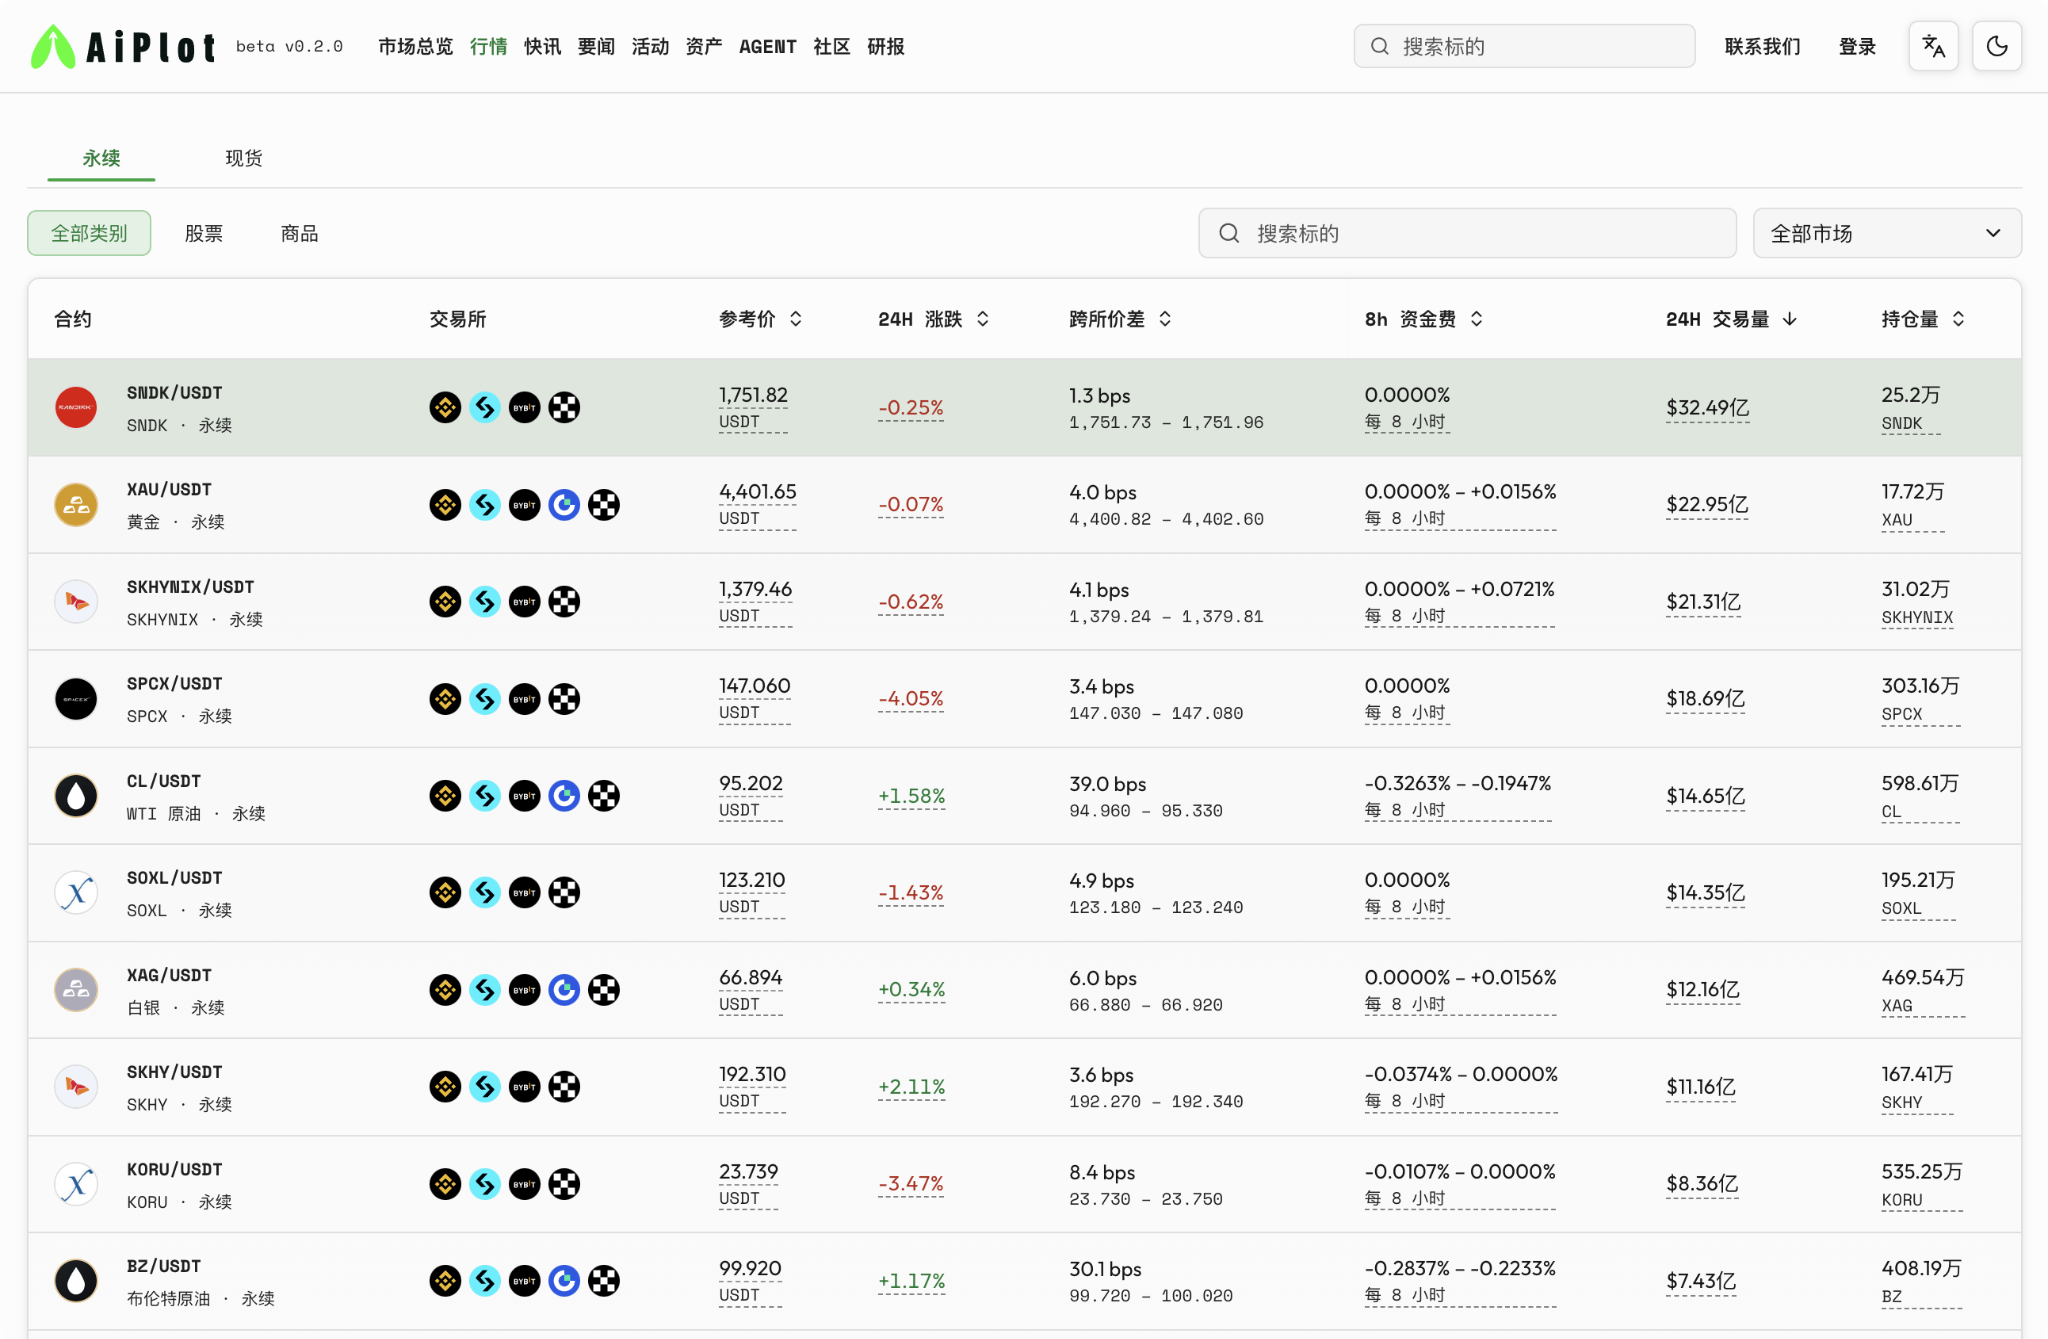
Task: Click the checkered exchange icon in the XAG/USDT row
Action: (x=603, y=990)
